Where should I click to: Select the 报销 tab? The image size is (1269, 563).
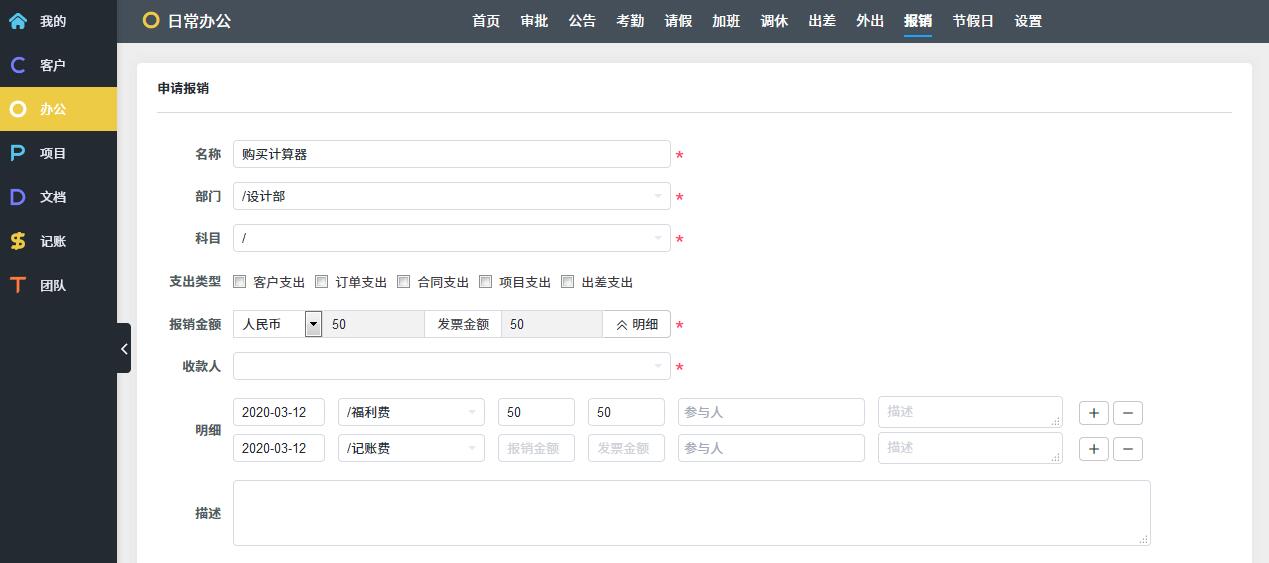(x=918, y=21)
